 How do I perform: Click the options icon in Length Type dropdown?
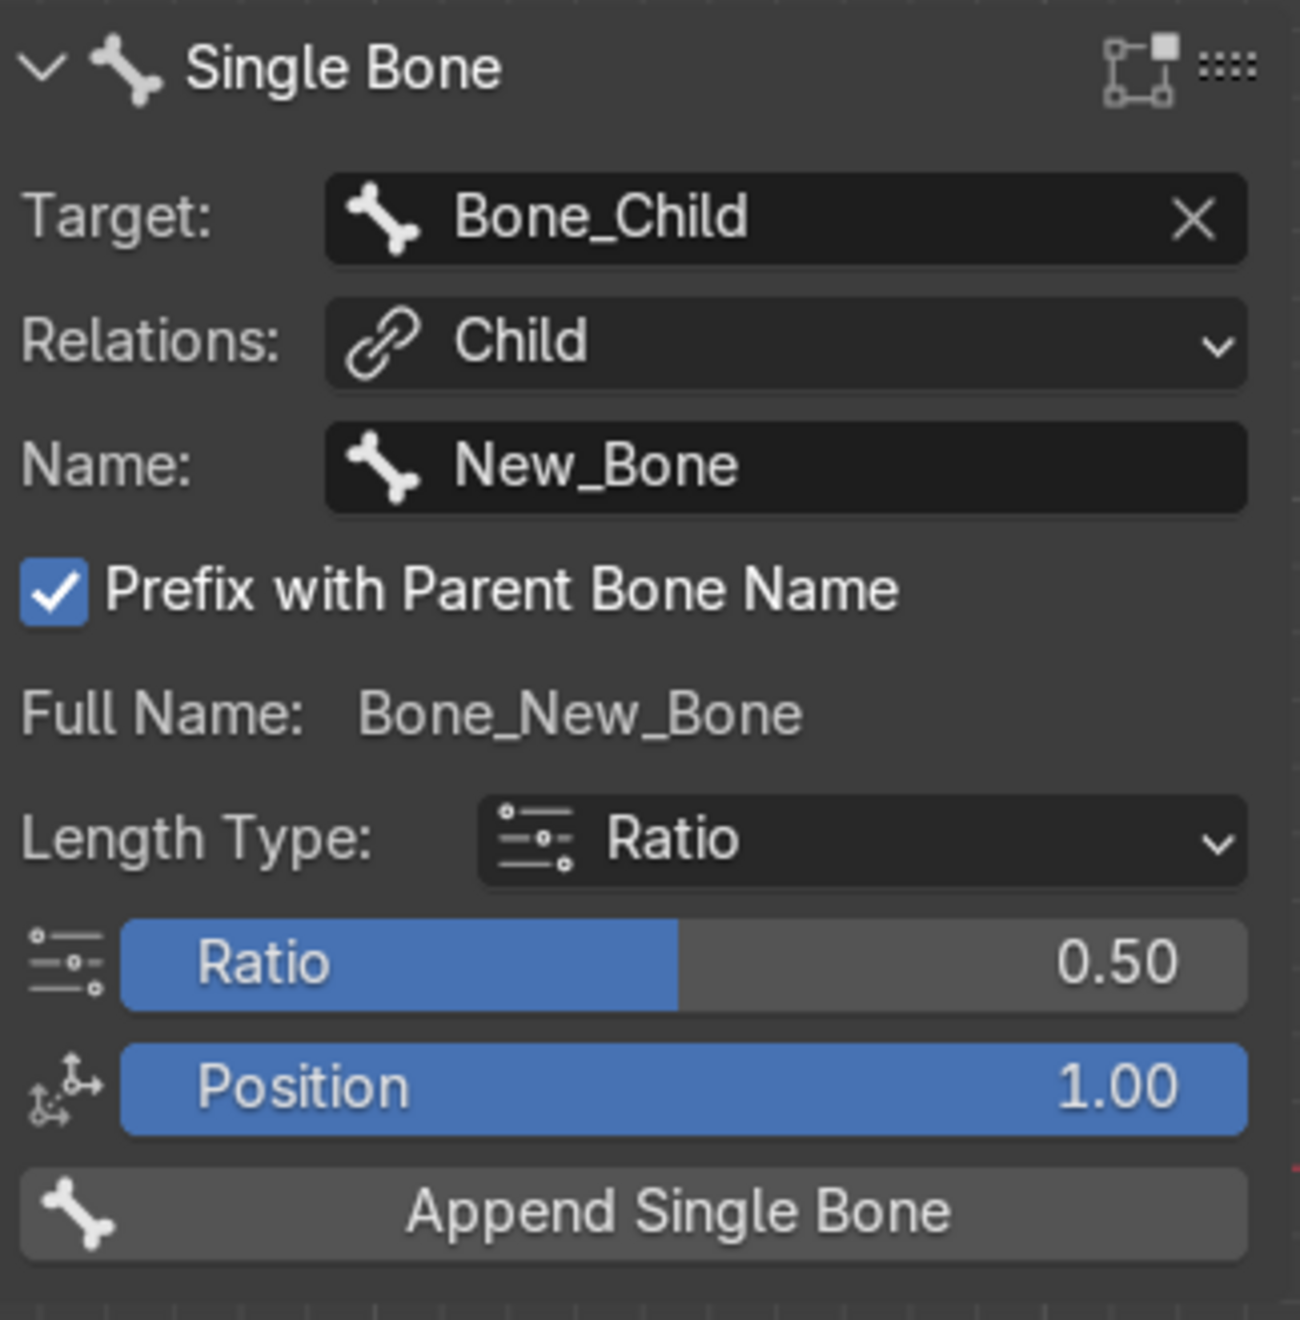536,839
